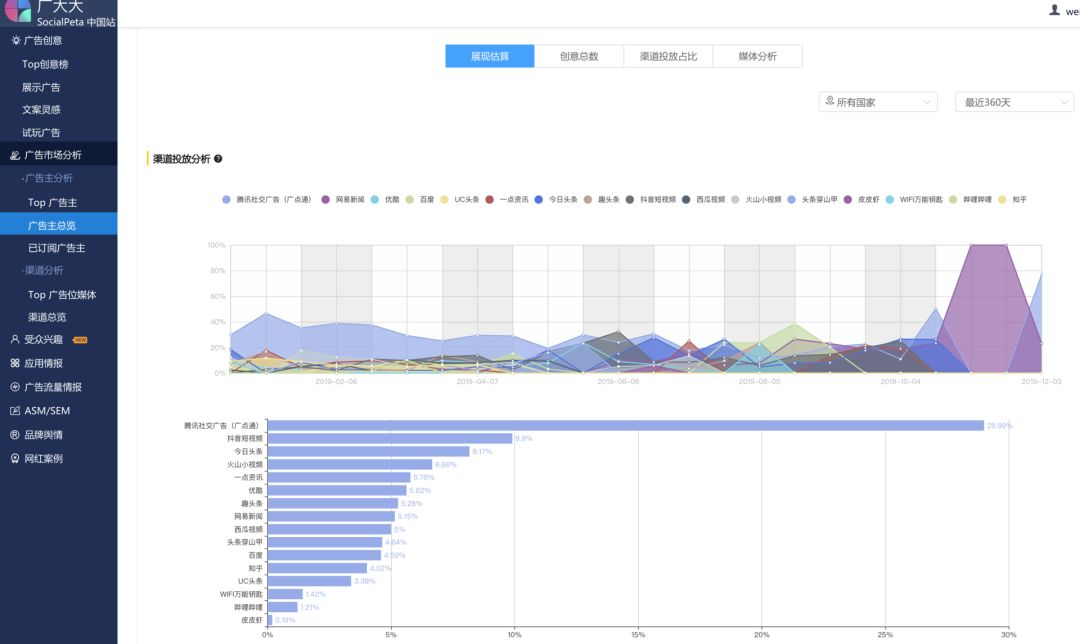This screenshot has height=644, width=1080.
Task: Open the 渠道投放占比 tab
Action: pos(668,56)
